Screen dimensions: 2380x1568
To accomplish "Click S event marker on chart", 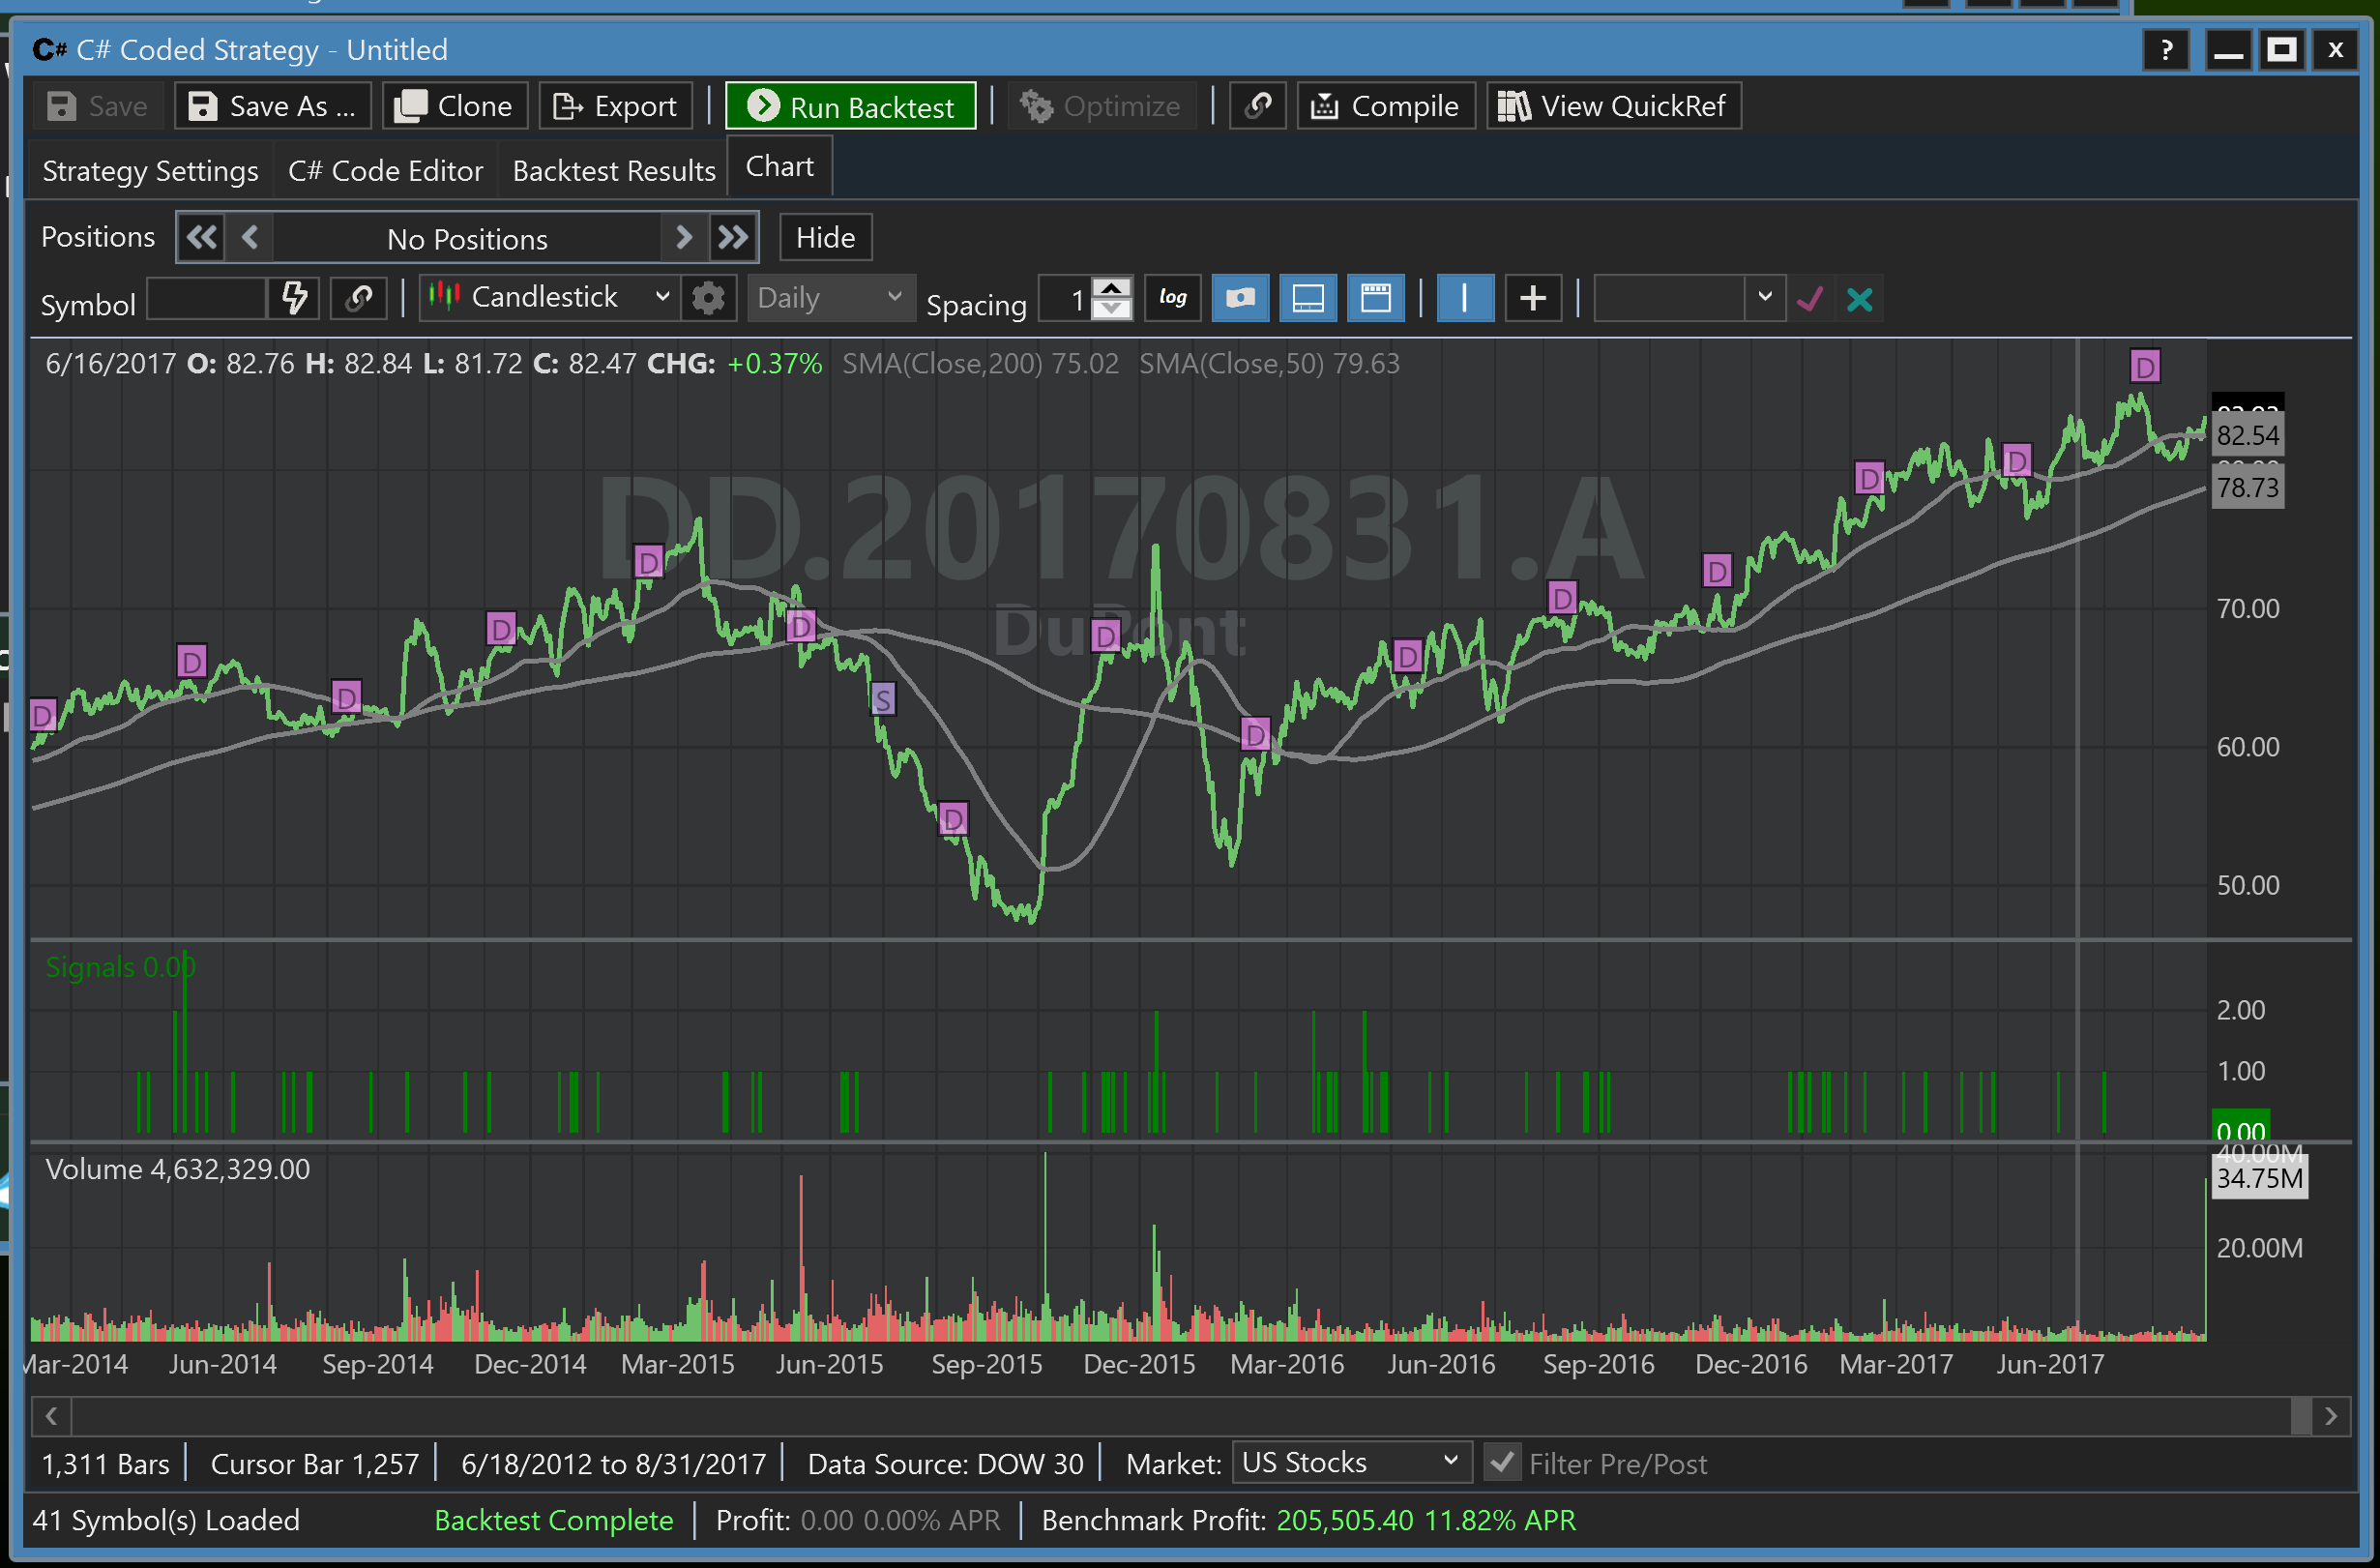I will click(882, 699).
